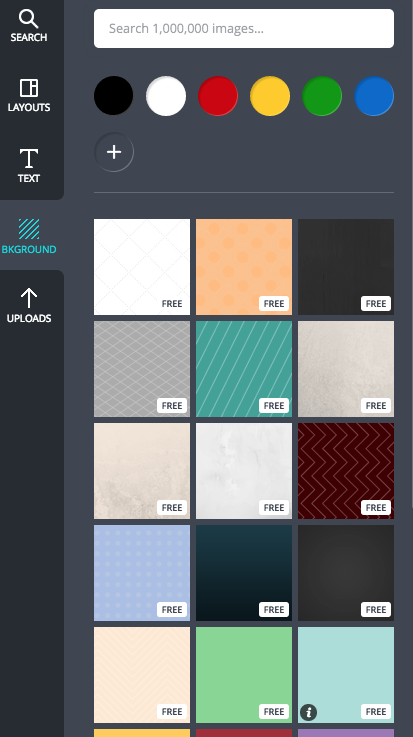Apply the orange polka dot background
The height and width of the screenshot is (737, 413).
(x=244, y=267)
